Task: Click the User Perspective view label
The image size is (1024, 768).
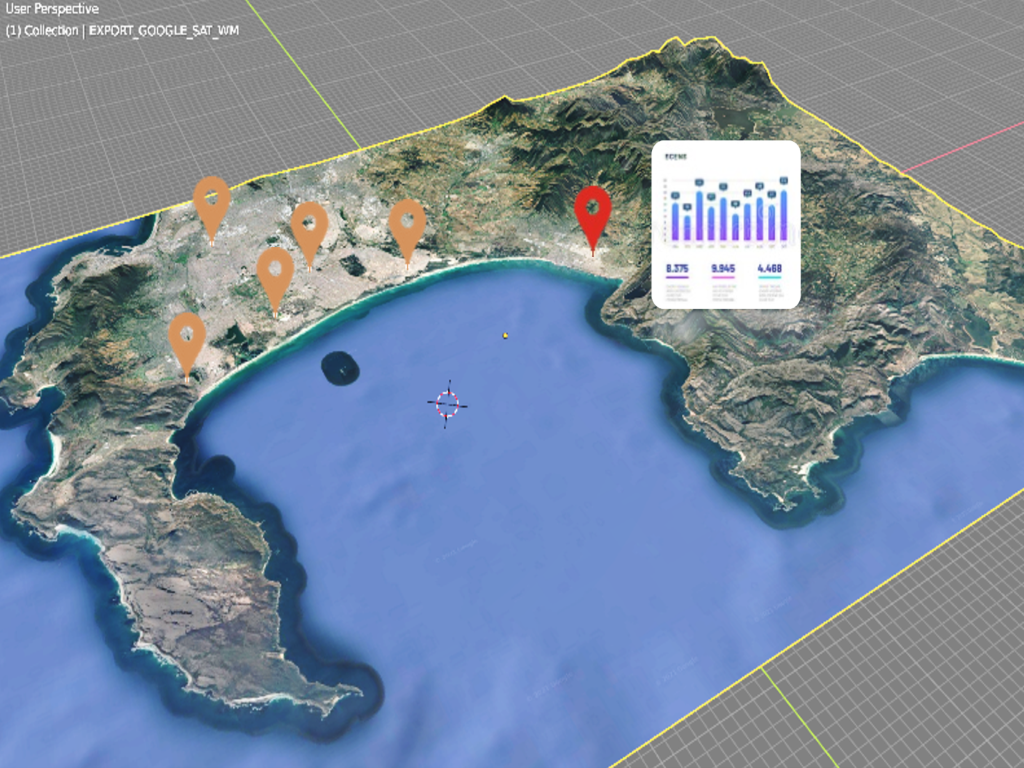Action: click(52, 10)
